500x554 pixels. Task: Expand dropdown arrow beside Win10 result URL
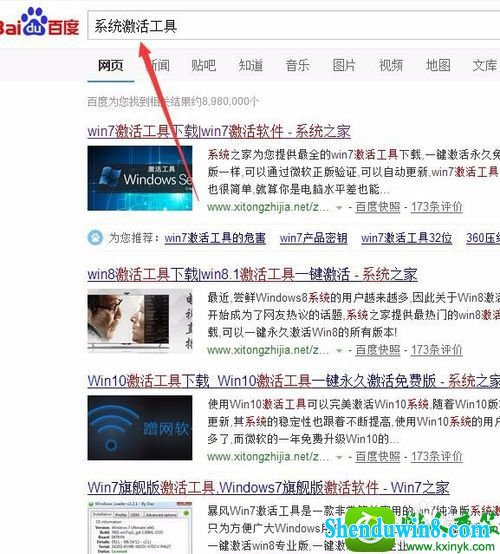point(339,458)
